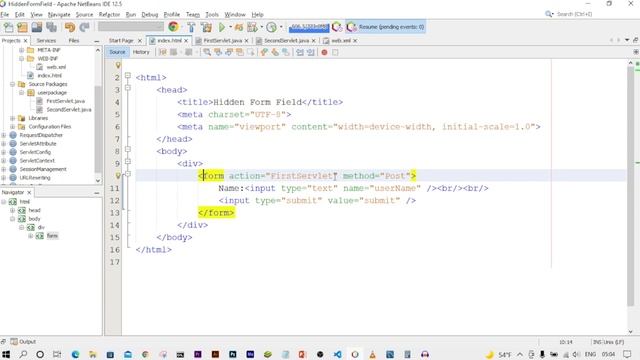Click the Undo arrow icon

coord(70,27)
